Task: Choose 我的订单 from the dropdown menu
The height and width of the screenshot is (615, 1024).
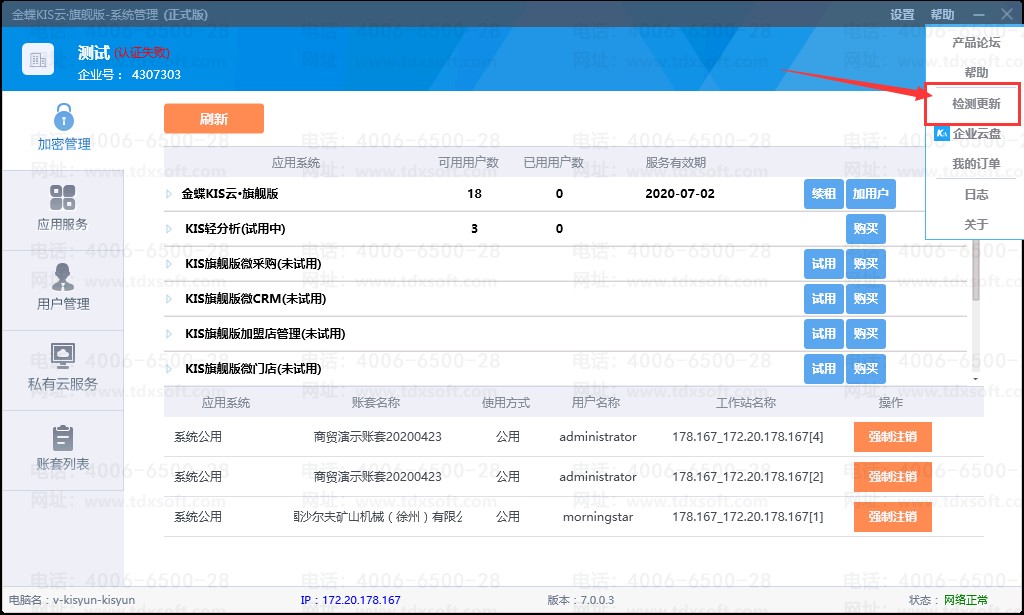Action: point(975,164)
